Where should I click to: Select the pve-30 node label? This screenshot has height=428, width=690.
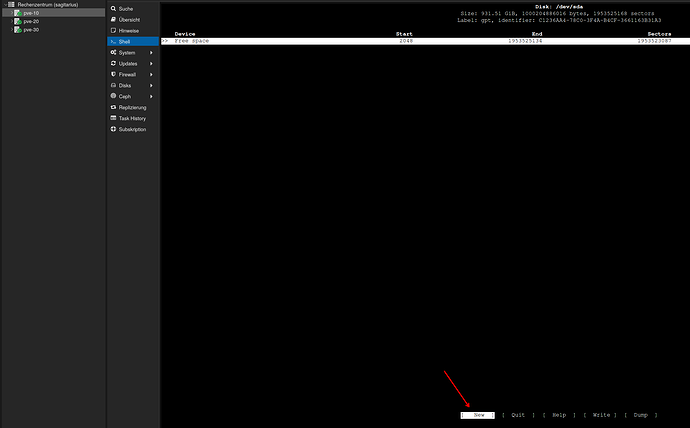click(x=31, y=30)
